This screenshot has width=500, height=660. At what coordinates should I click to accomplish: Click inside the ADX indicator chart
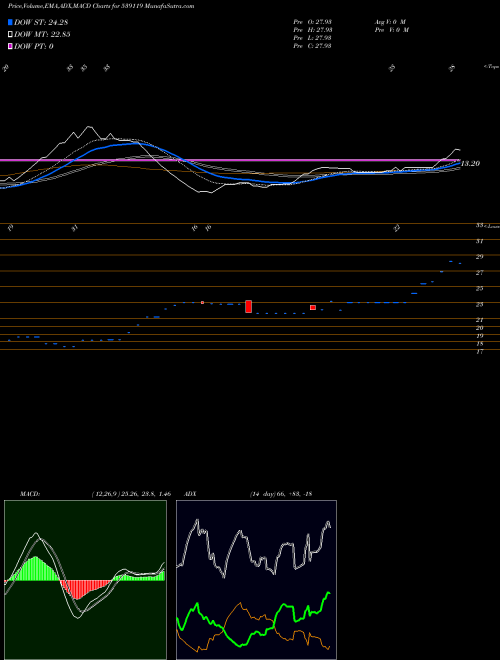(256, 580)
